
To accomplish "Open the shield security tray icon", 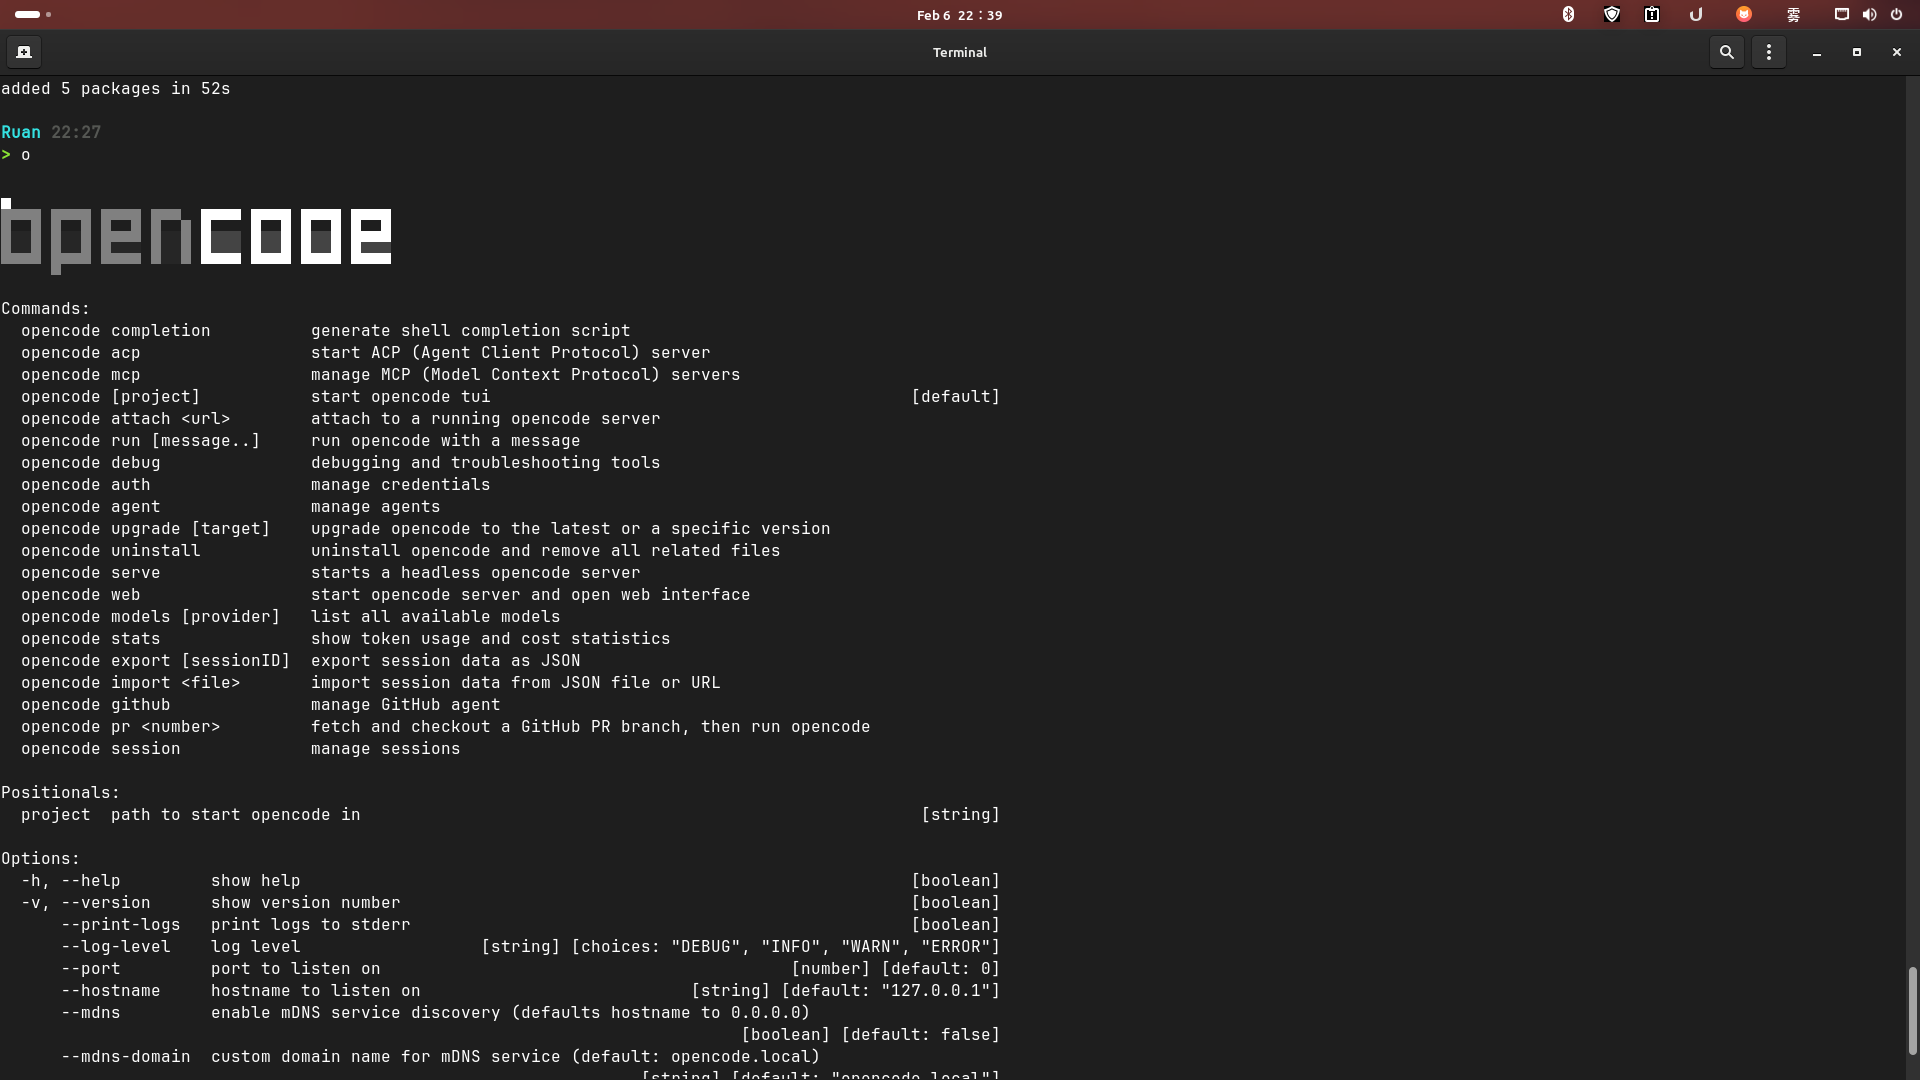I will tap(1611, 14).
